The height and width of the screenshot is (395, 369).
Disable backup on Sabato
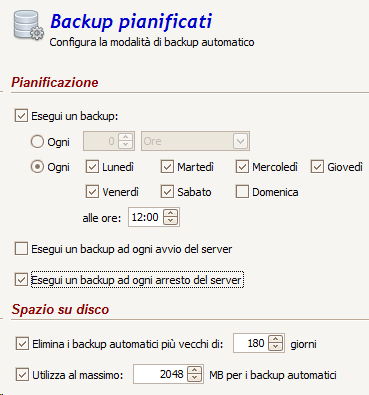pos(167,192)
